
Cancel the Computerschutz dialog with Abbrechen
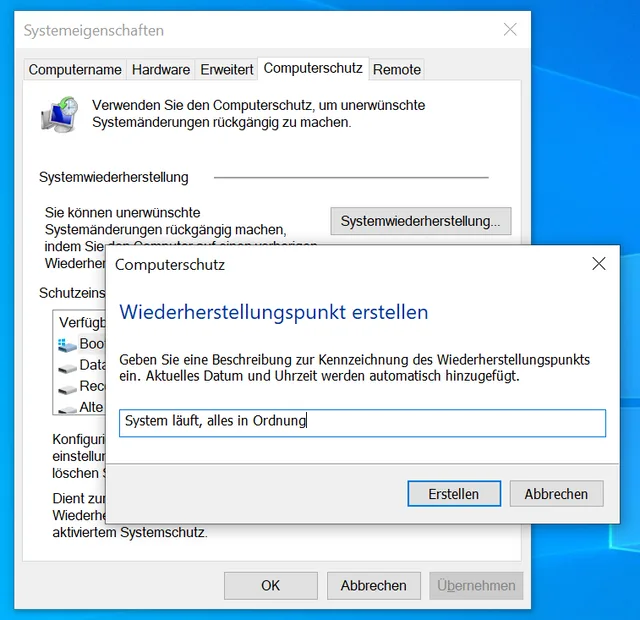tap(556, 493)
